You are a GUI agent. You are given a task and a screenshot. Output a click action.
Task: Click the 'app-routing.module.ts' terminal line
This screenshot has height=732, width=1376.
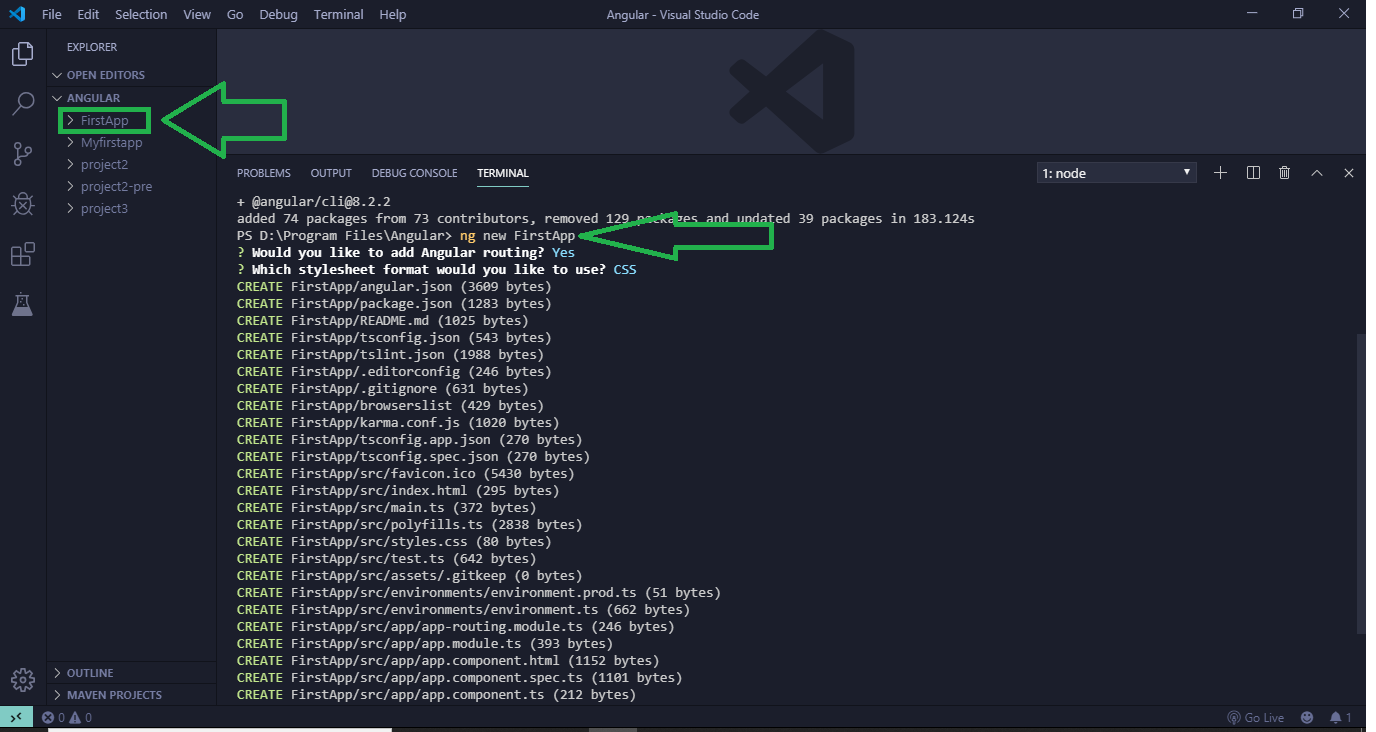point(456,627)
